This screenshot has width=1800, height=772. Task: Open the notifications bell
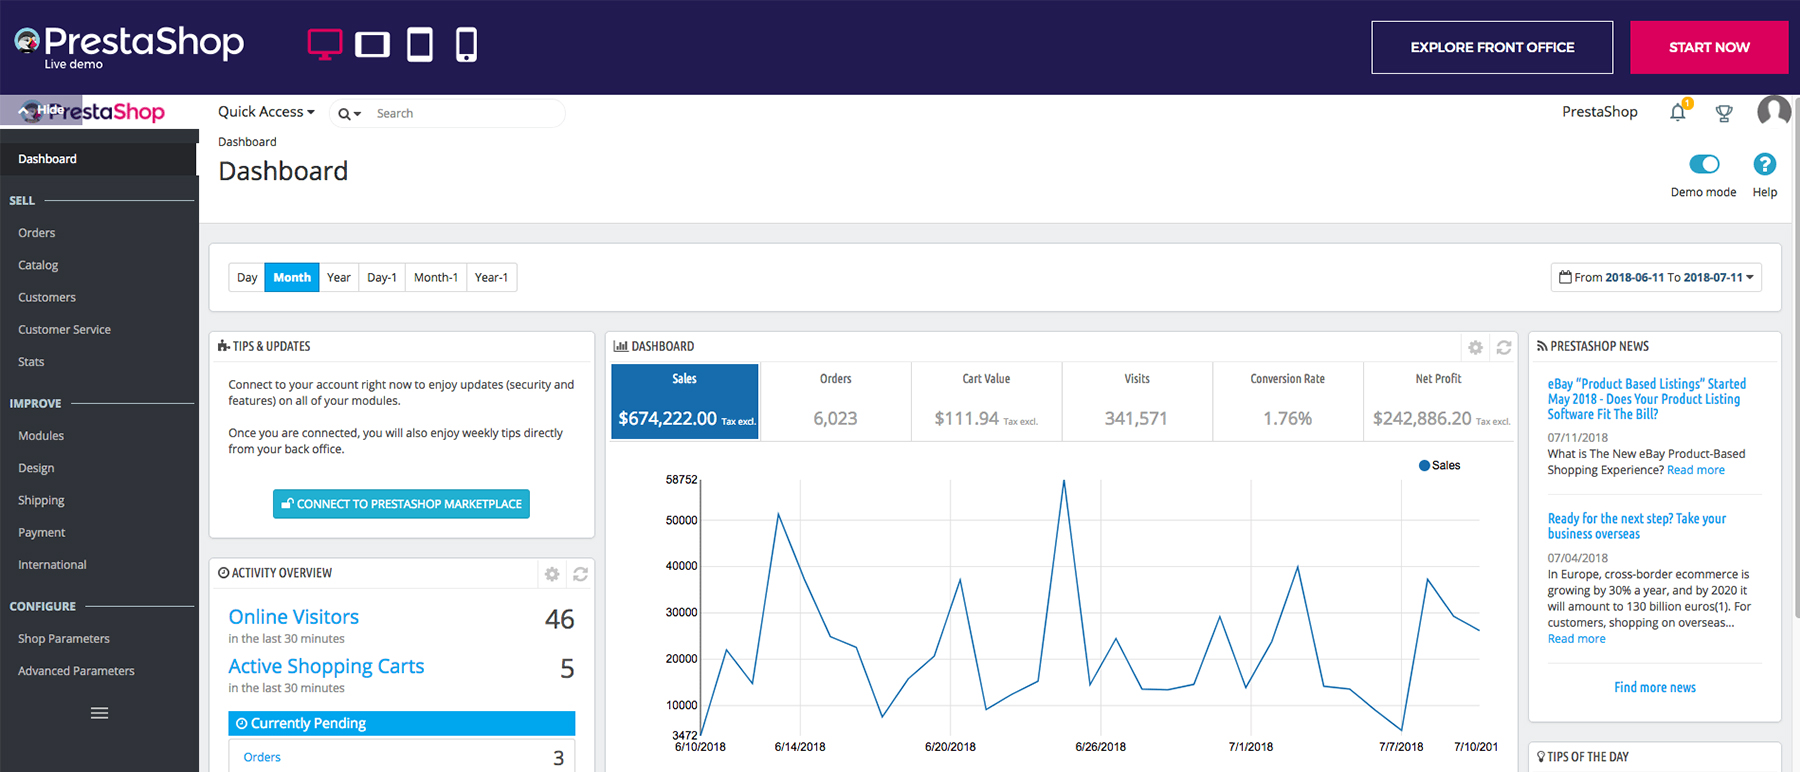1677,113
